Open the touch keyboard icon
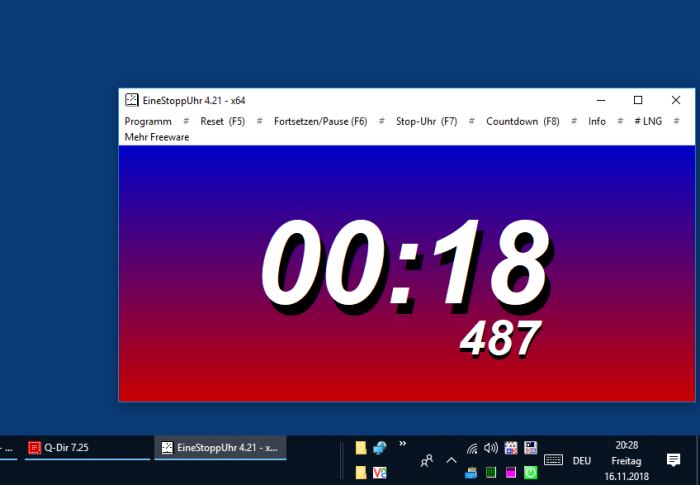The width and height of the screenshot is (700, 485). coord(554,460)
